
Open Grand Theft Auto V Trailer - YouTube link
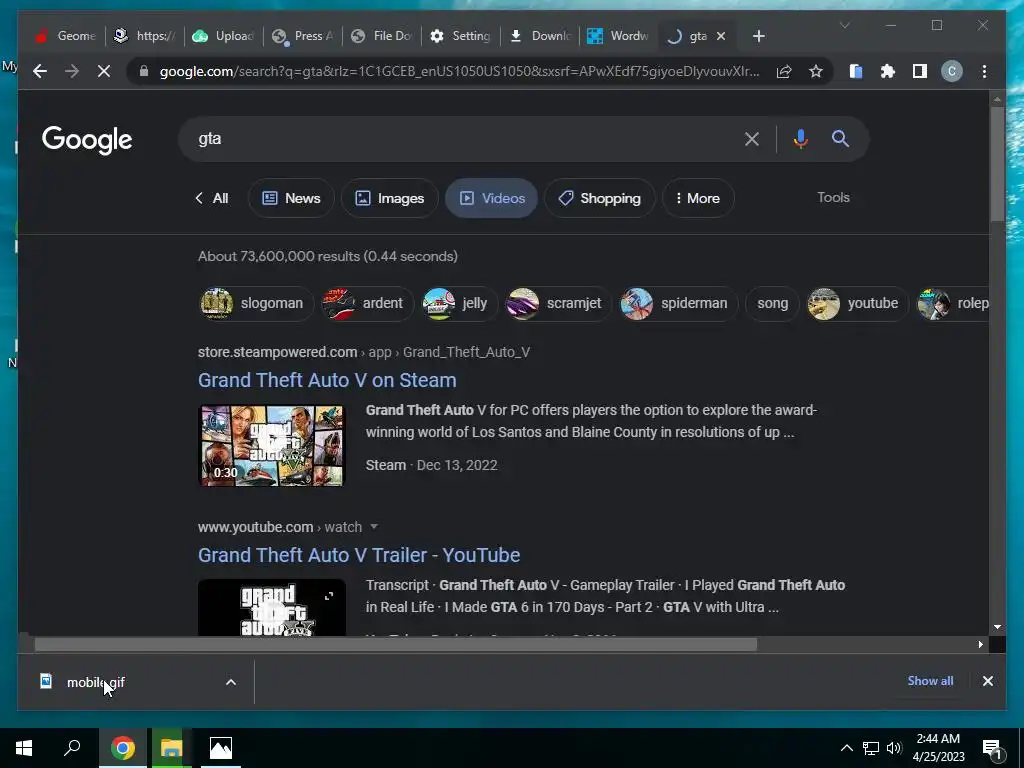[x=359, y=555]
